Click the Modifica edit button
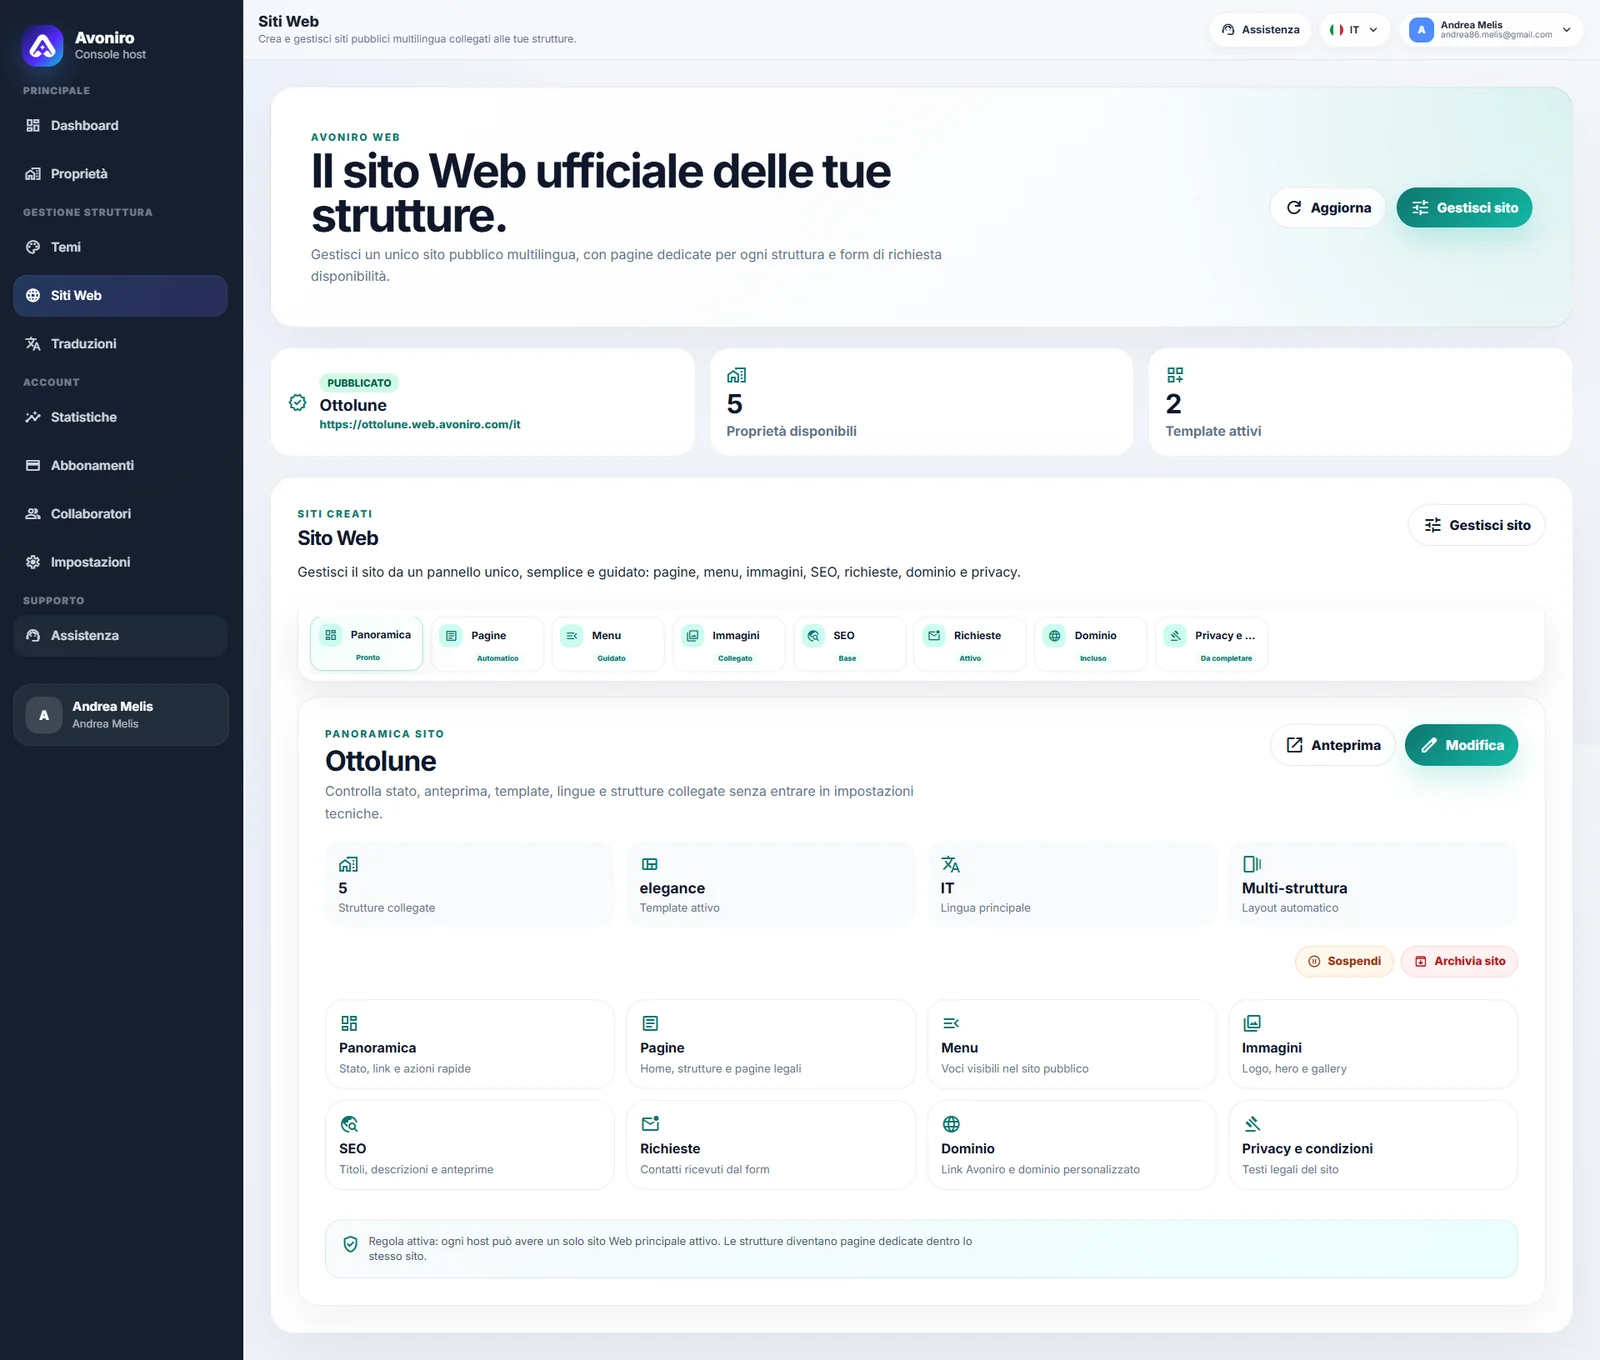 coord(1461,745)
